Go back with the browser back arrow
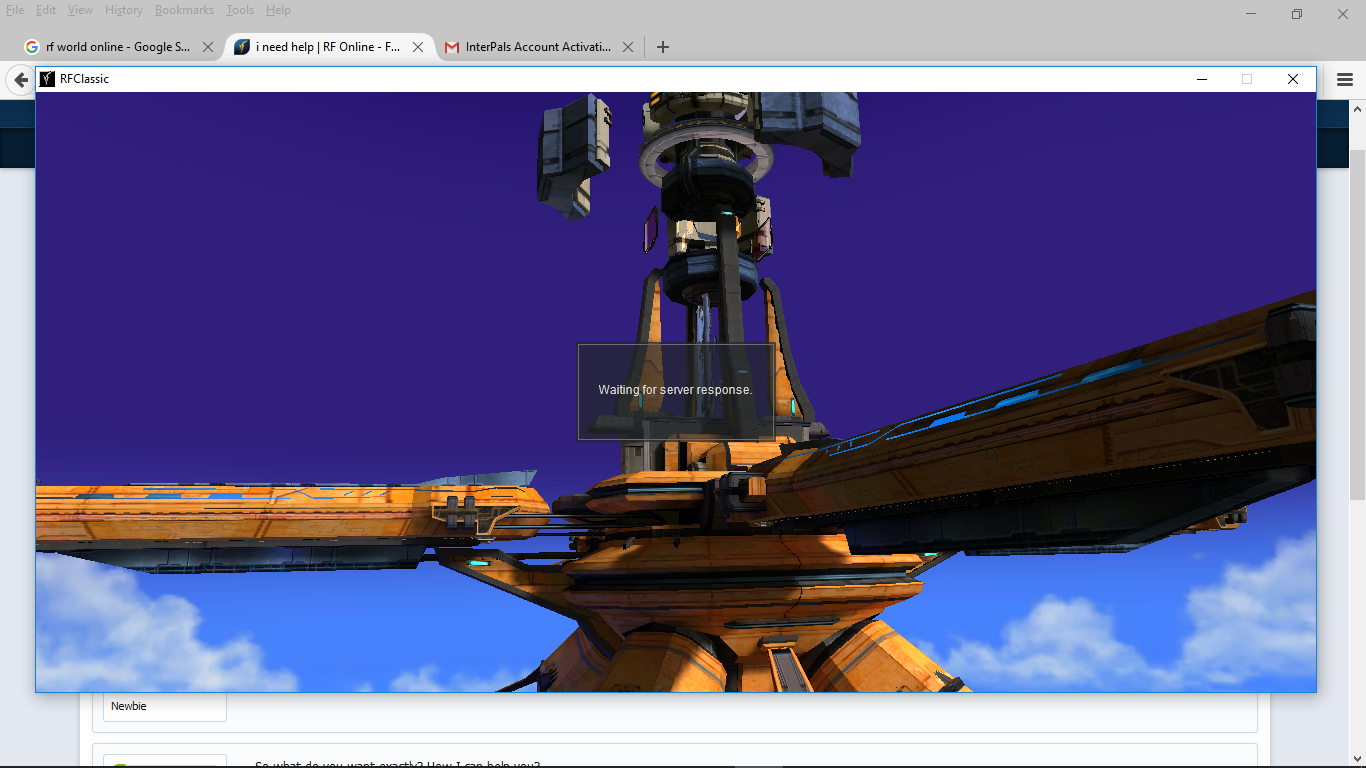Viewport: 1366px width, 768px height. pyautogui.click(x=20, y=80)
